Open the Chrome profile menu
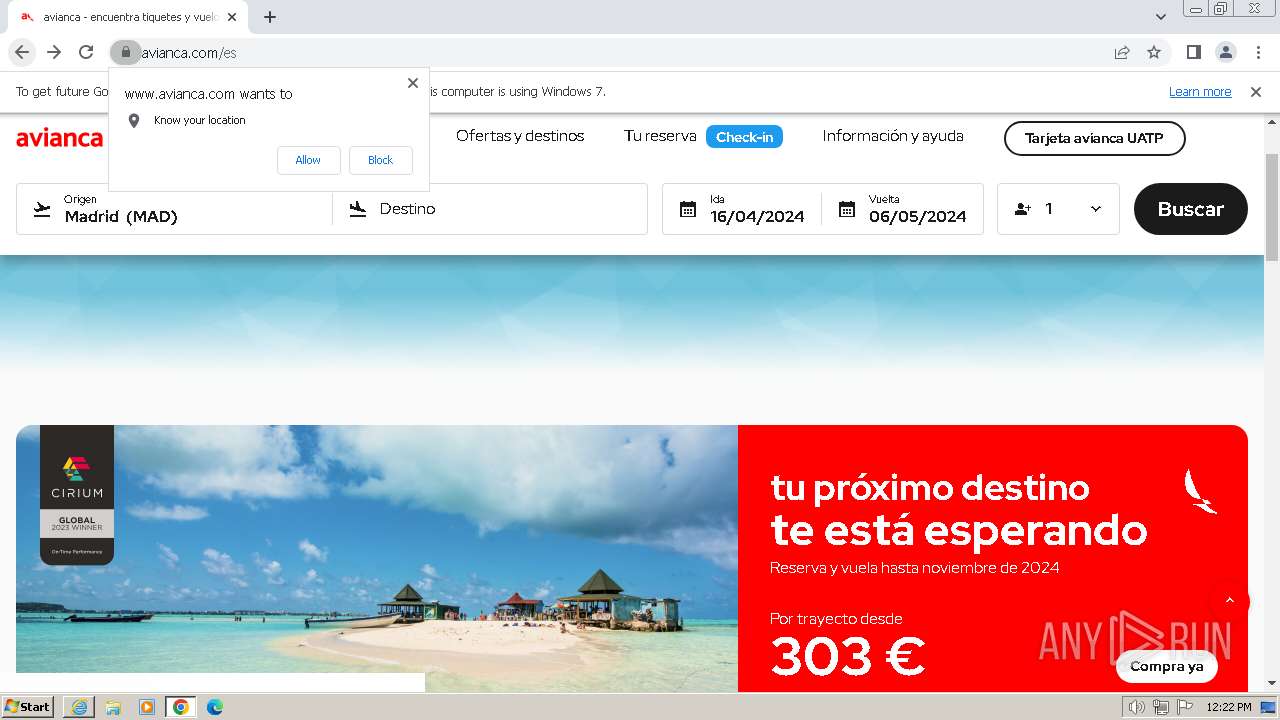 point(1225,52)
